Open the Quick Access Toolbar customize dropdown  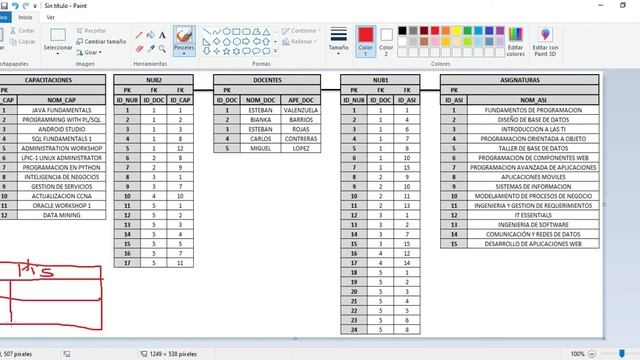point(35,6)
